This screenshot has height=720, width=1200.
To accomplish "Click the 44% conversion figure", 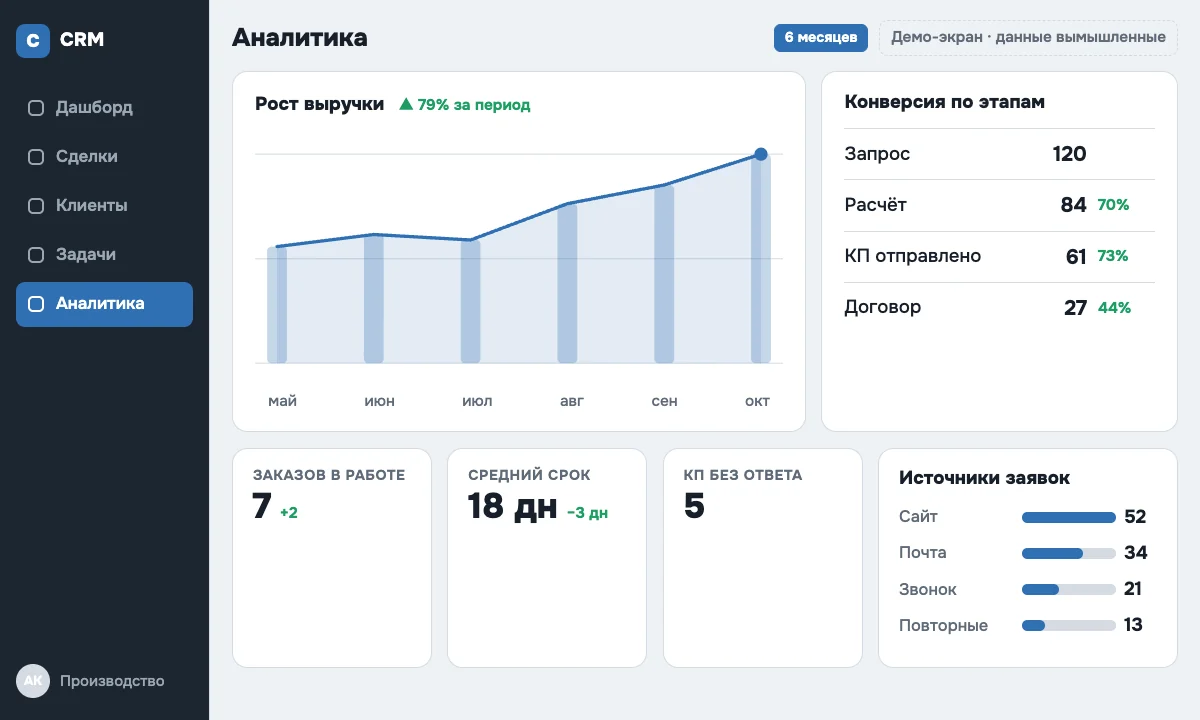I will 1114,308.
